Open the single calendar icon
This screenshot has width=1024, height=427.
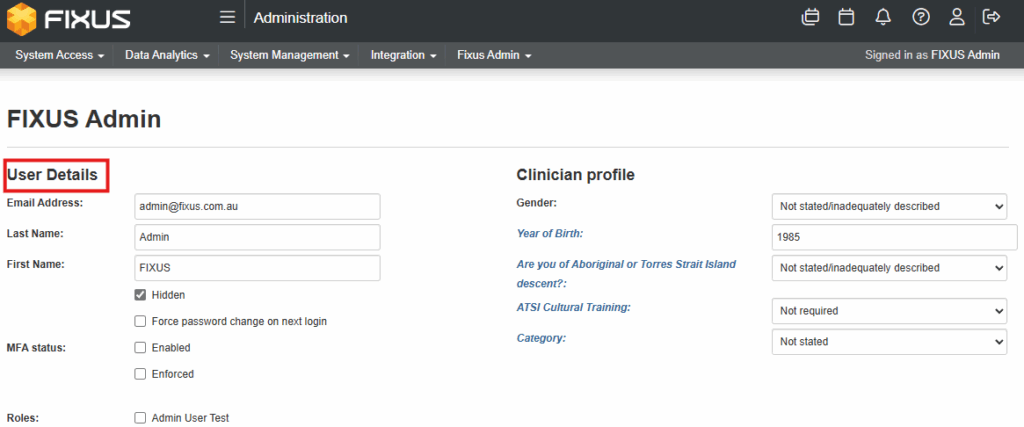click(x=846, y=18)
